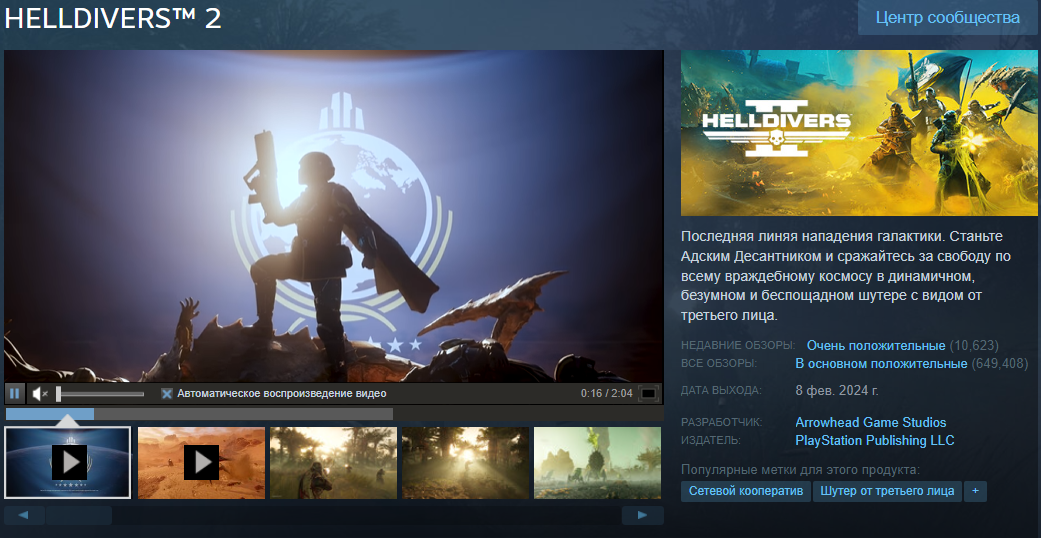
Task: Enter fullscreen mode for the trailer
Action: click(x=648, y=394)
